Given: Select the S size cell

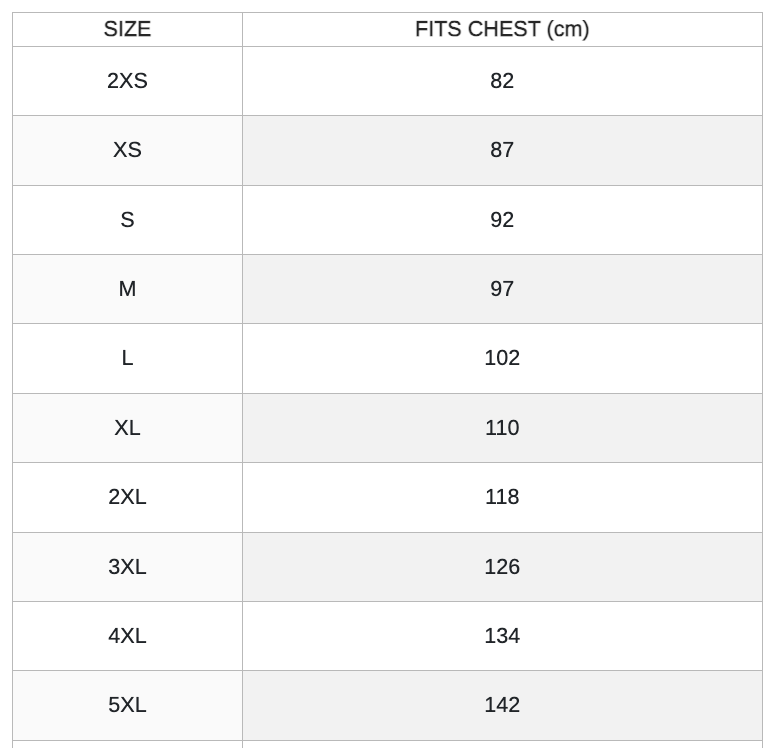Looking at the screenshot, I should click(127, 220).
